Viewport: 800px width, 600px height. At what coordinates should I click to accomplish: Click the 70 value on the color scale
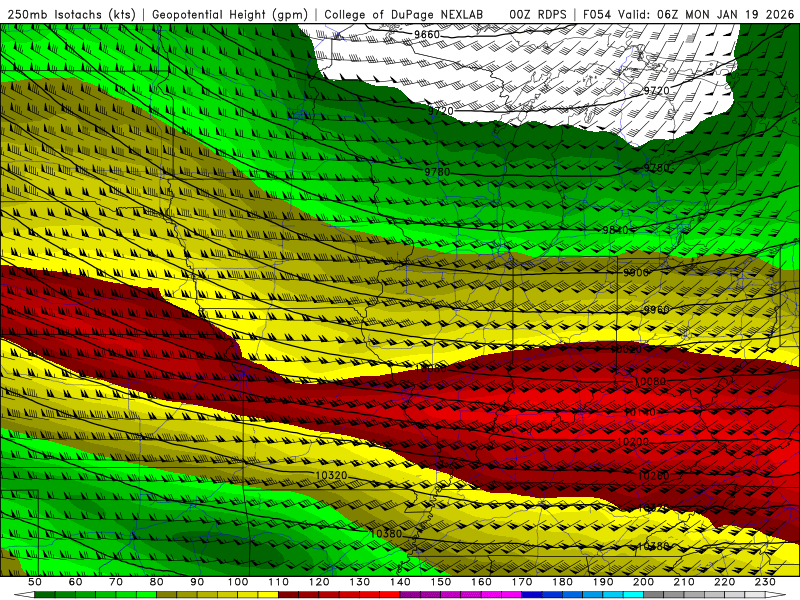pos(116,582)
